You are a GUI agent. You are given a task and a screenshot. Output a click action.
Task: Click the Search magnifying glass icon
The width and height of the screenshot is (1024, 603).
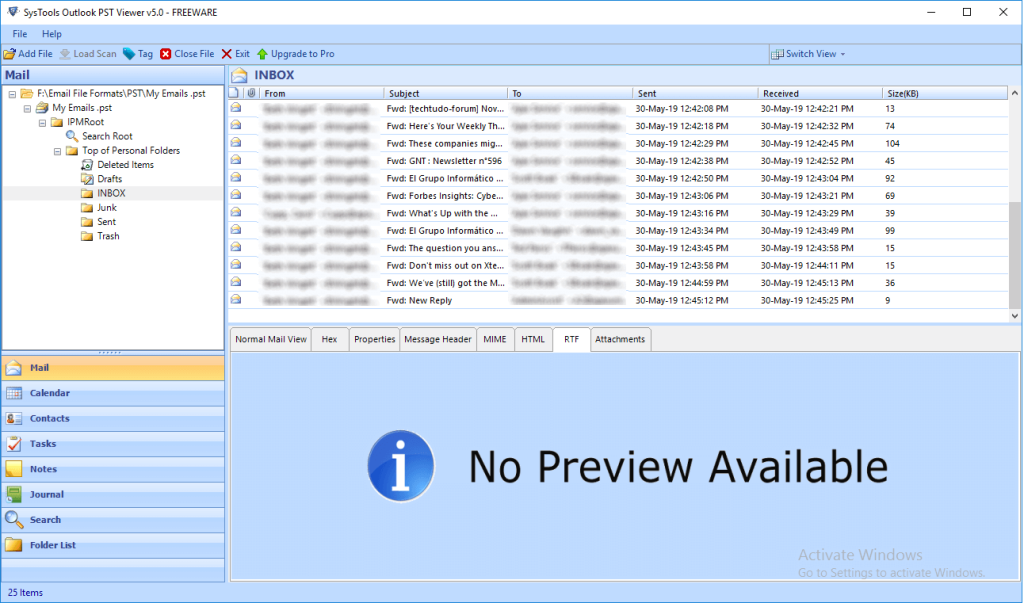14,520
